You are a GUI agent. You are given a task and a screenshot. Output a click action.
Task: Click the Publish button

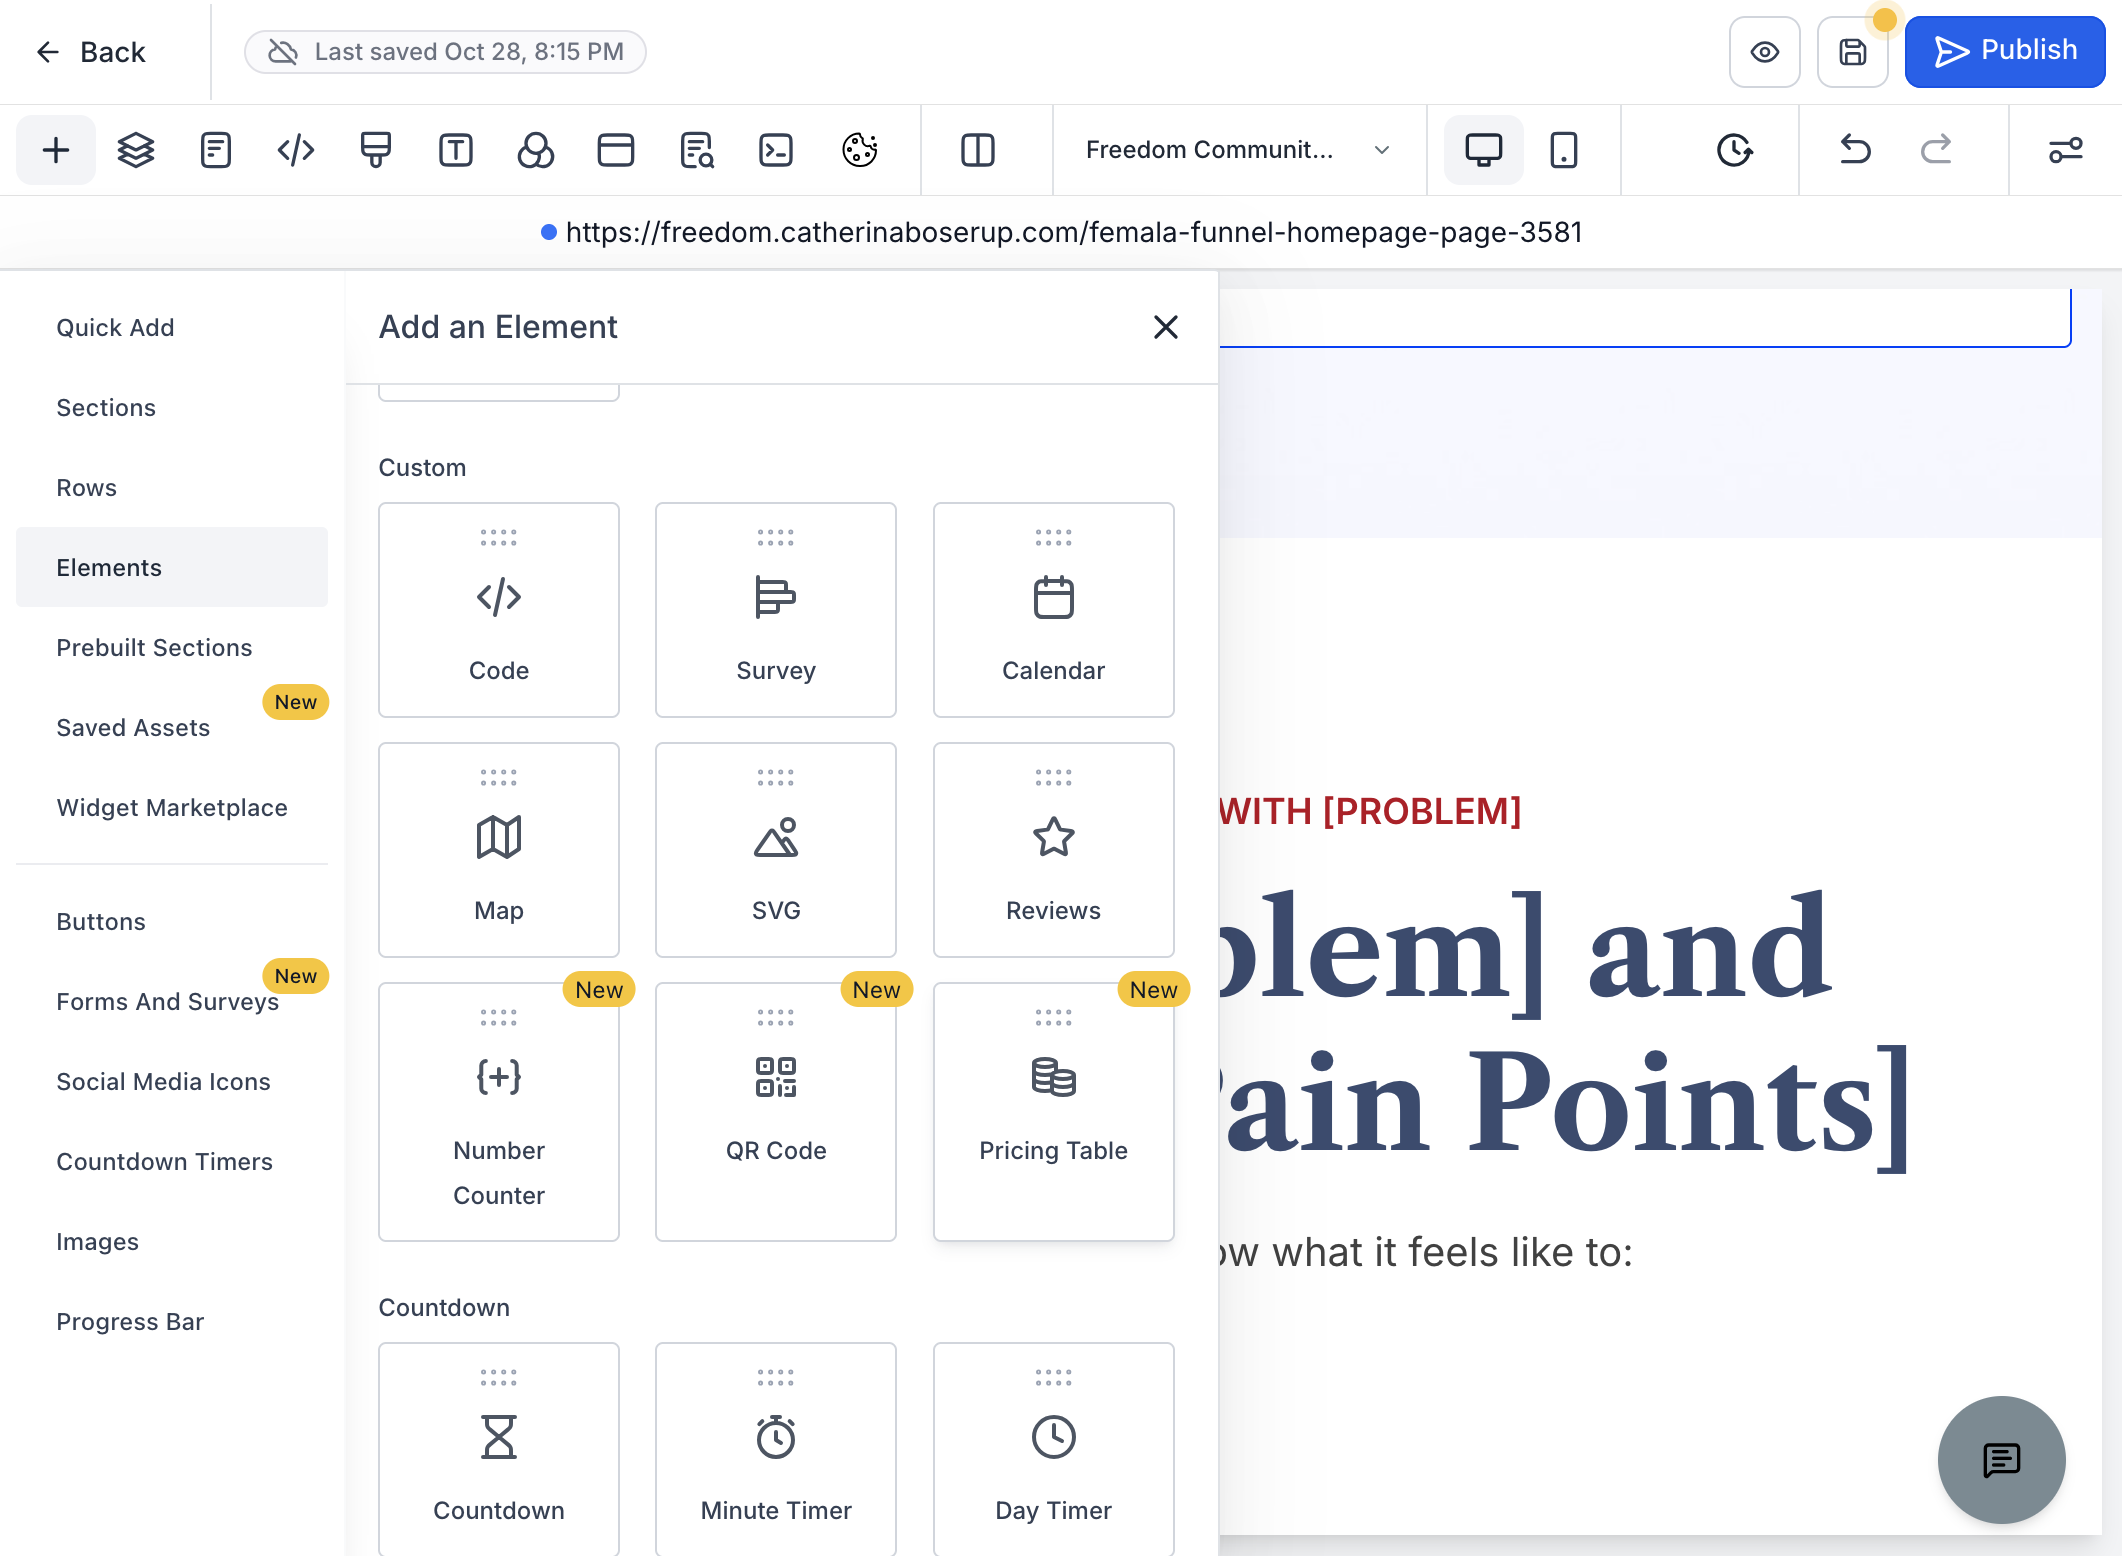coord(2004,52)
